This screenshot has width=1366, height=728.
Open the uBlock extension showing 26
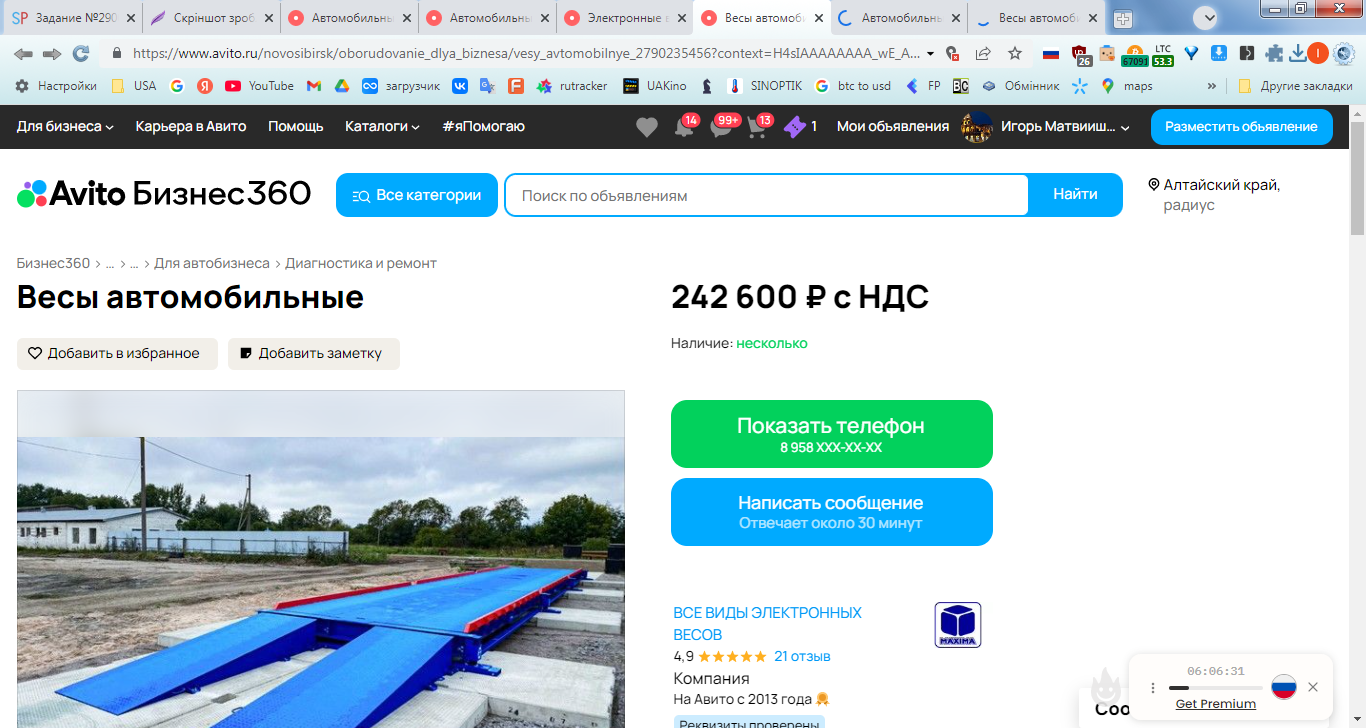coord(1080,54)
